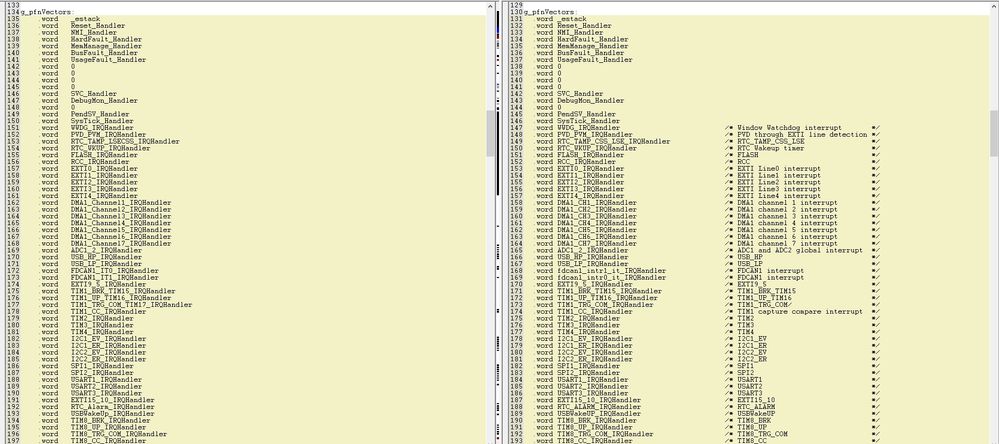Click right pane scrollbar up arrow
This screenshot has height=444, width=999.
coord(994,6)
